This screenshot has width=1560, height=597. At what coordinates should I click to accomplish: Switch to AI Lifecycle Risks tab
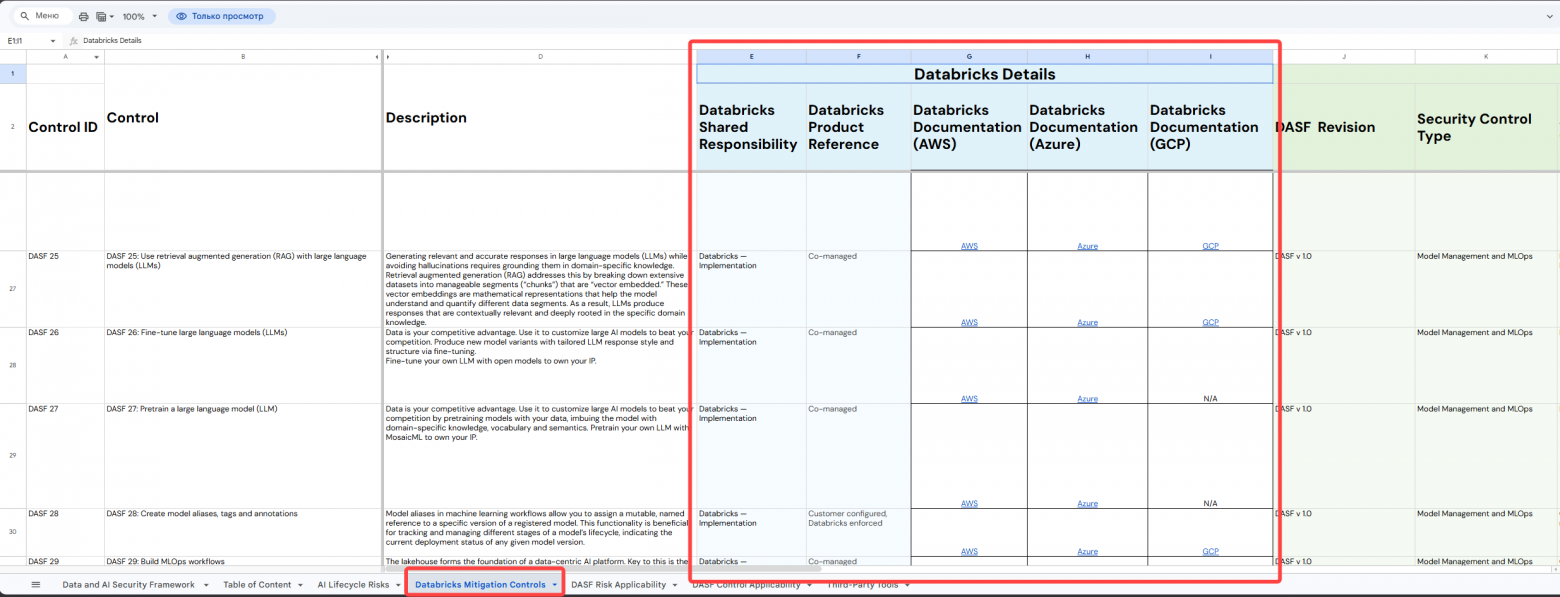coord(355,585)
